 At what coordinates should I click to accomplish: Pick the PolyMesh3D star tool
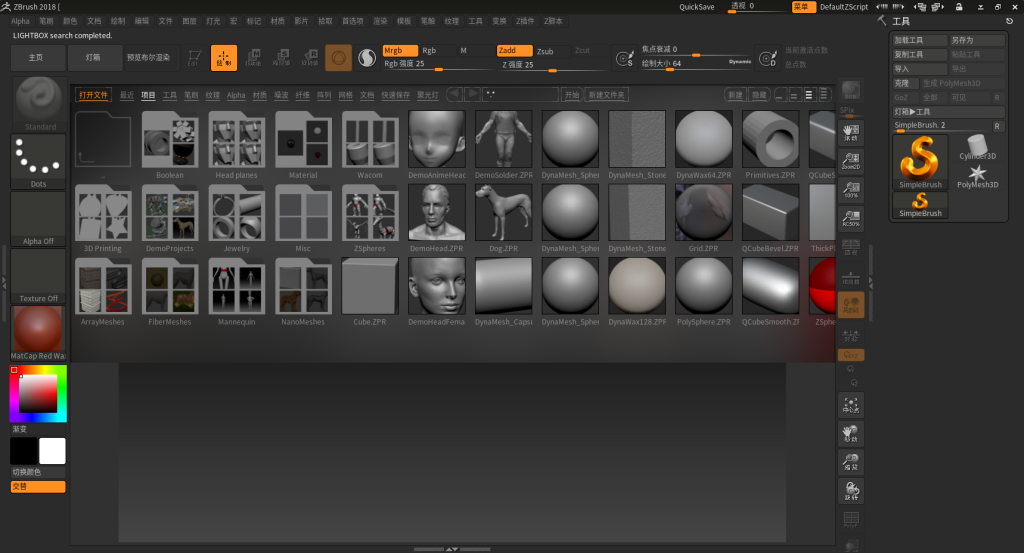pyautogui.click(x=977, y=174)
